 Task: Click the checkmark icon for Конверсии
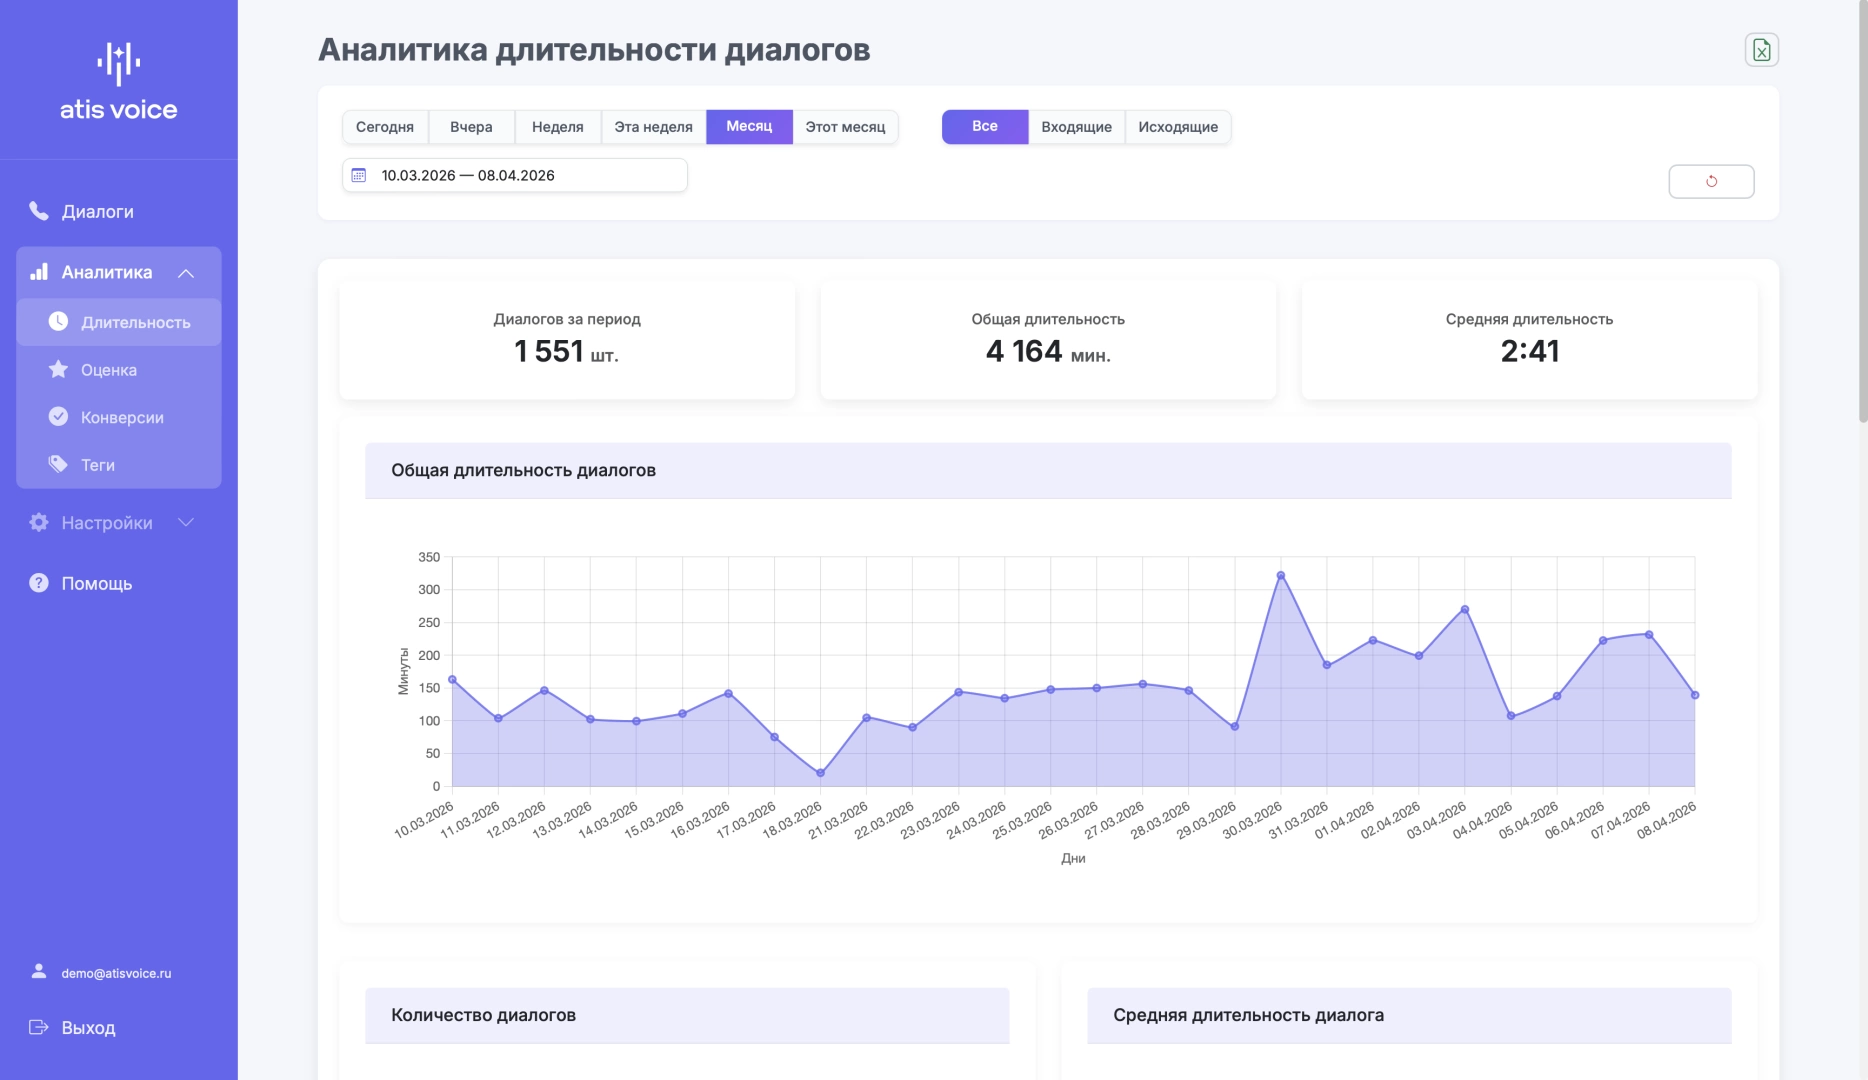coord(59,417)
